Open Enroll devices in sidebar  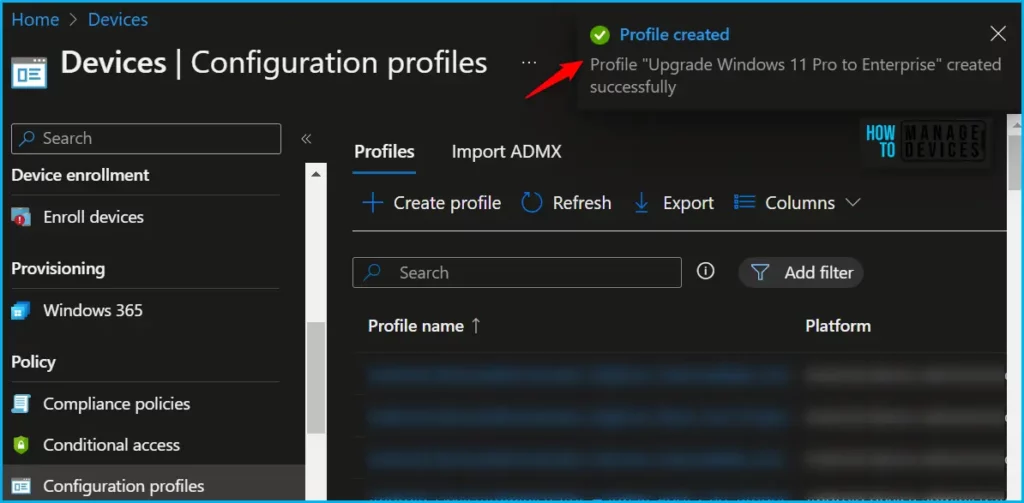coord(93,217)
